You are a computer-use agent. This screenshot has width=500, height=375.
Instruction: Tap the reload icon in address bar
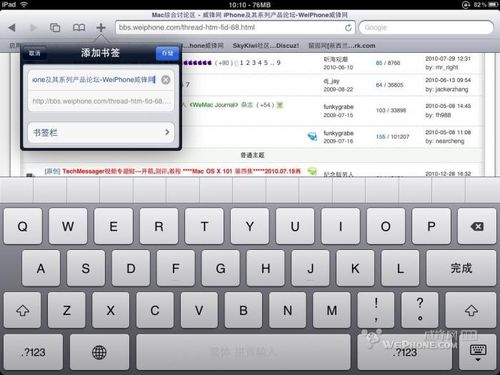348,28
